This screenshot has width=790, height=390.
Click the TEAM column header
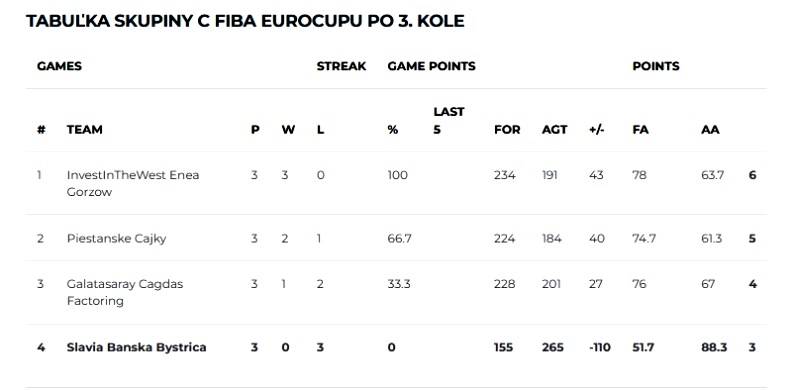click(x=84, y=129)
